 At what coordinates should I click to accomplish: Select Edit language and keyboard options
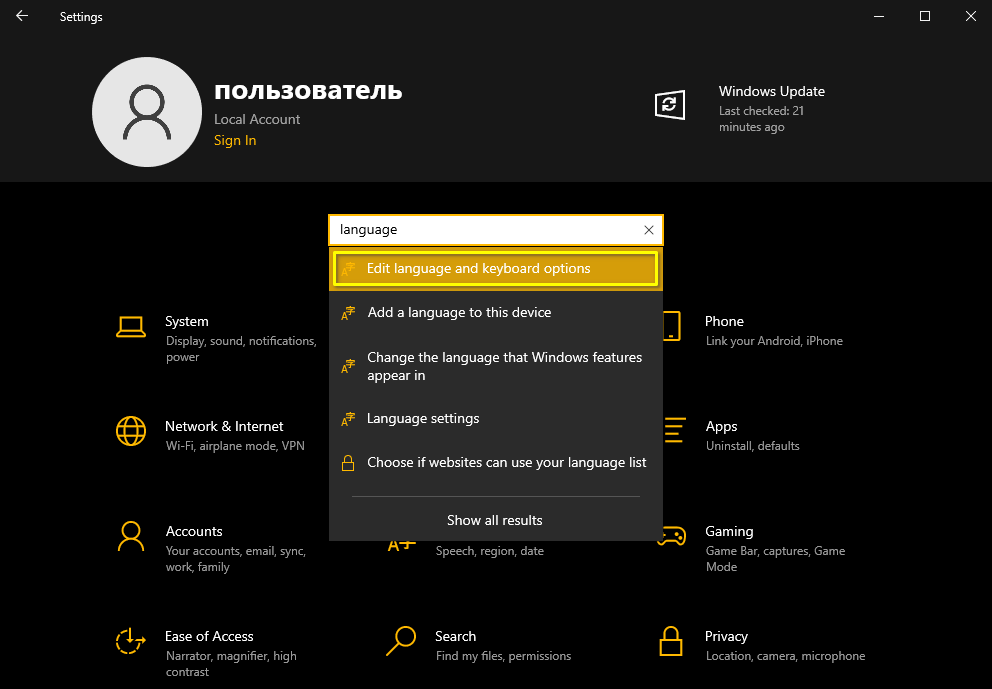click(x=495, y=269)
